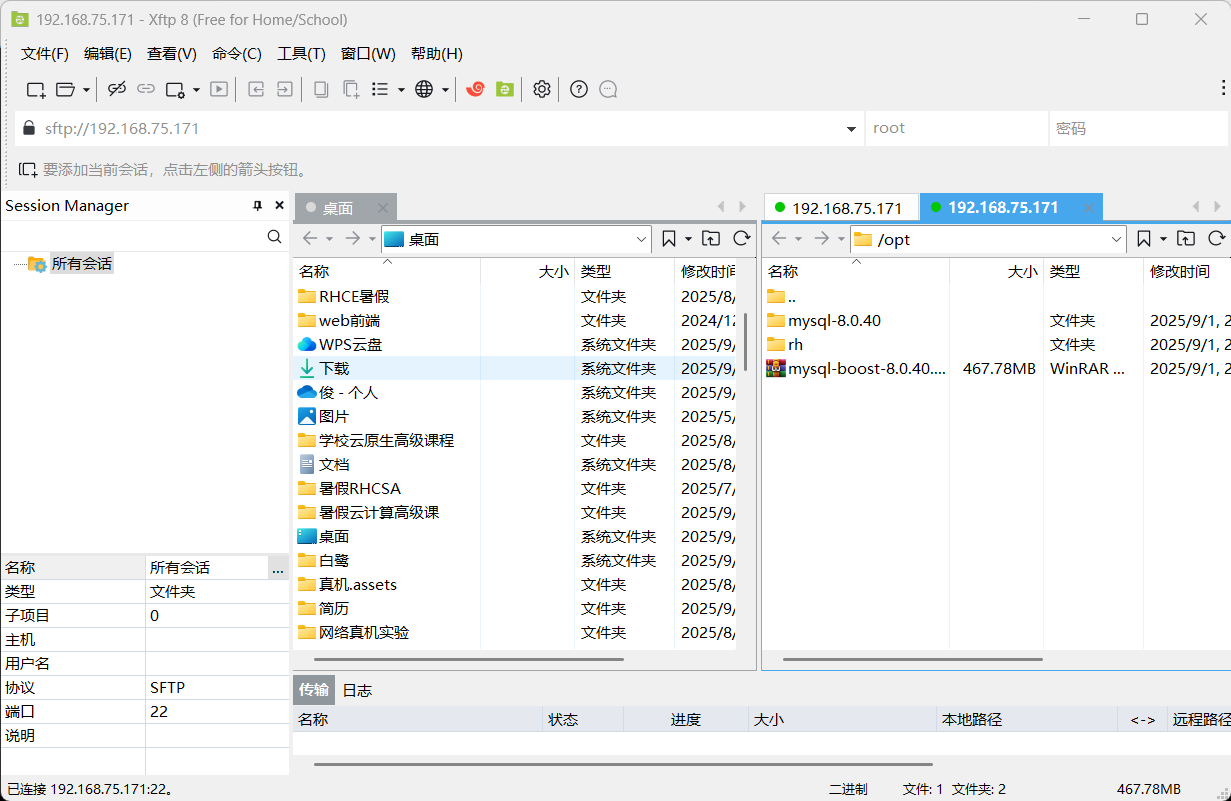The image size is (1231, 801).
Task: Open the 查看(V) menu
Action: coord(172,54)
